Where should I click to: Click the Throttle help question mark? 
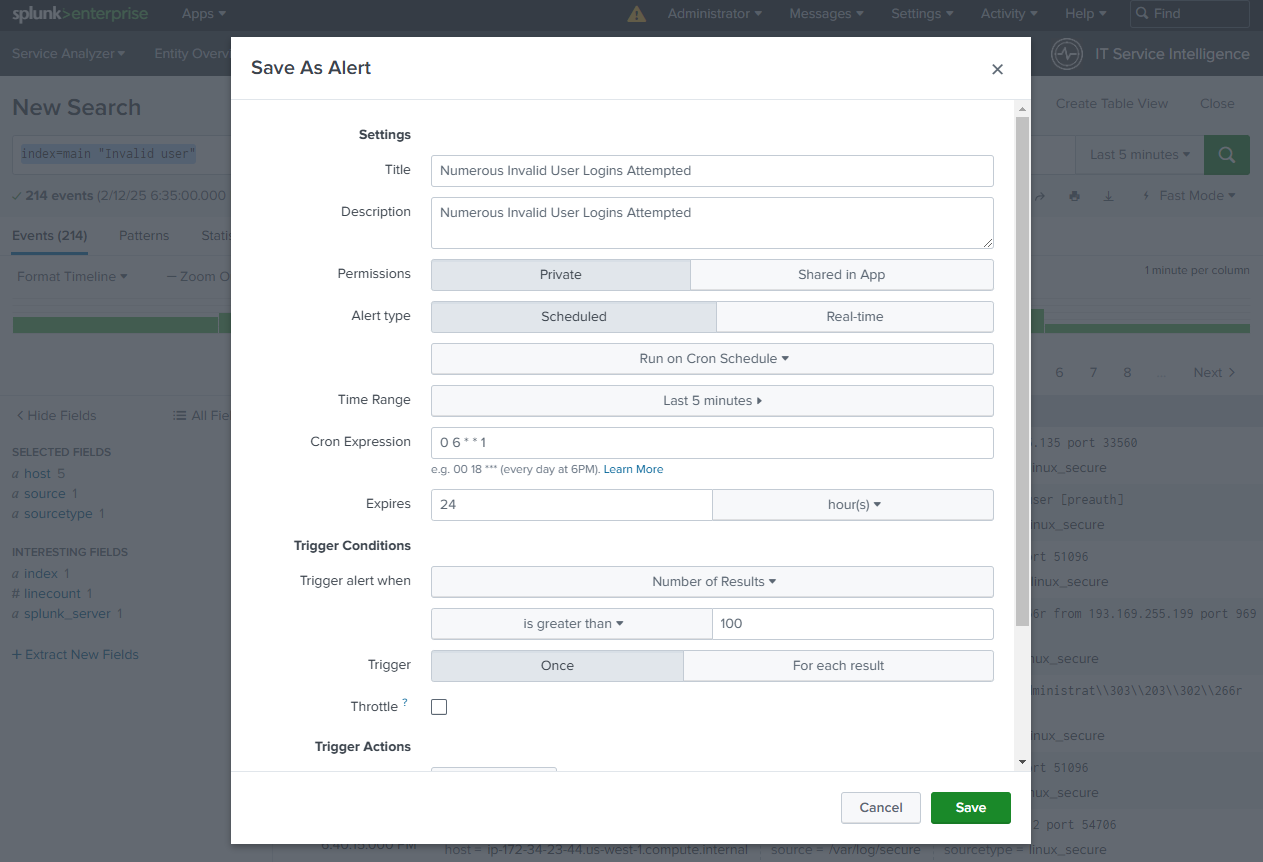coord(405,704)
